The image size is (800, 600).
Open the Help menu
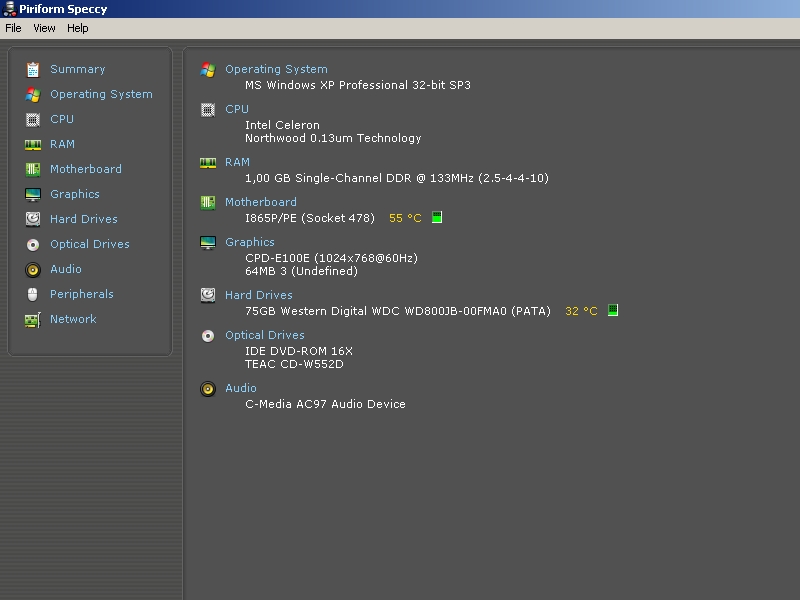point(78,28)
